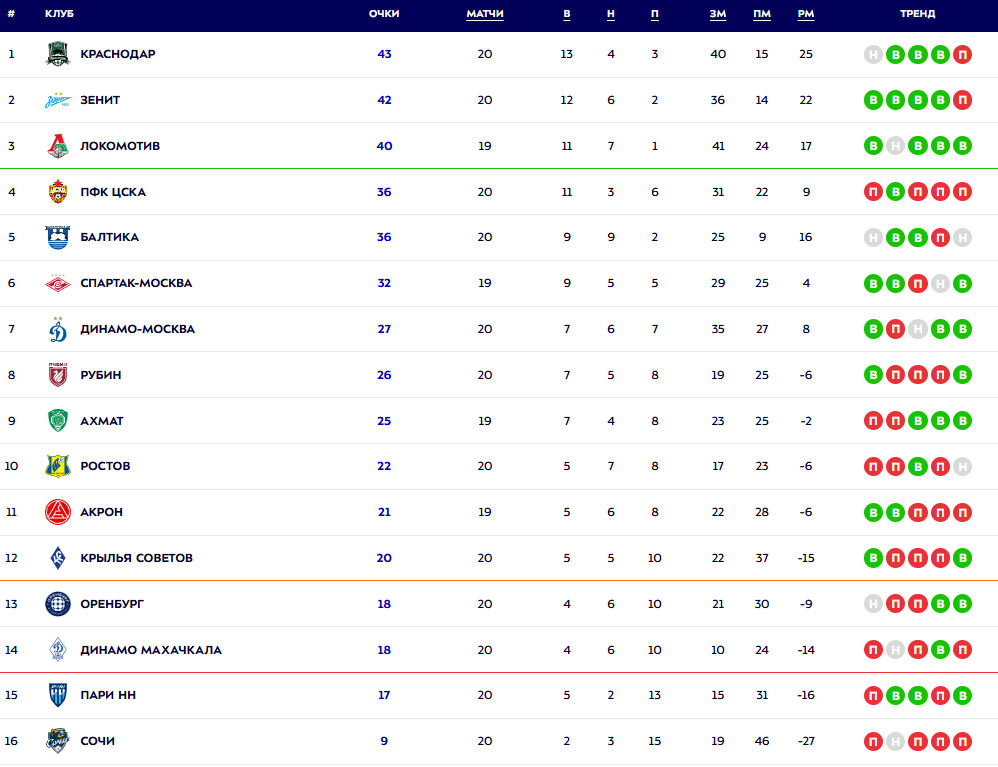Image resolution: width=998 pixels, height=767 pixels.
Task: Click the Akhmat club crest
Action: (58, 421)
